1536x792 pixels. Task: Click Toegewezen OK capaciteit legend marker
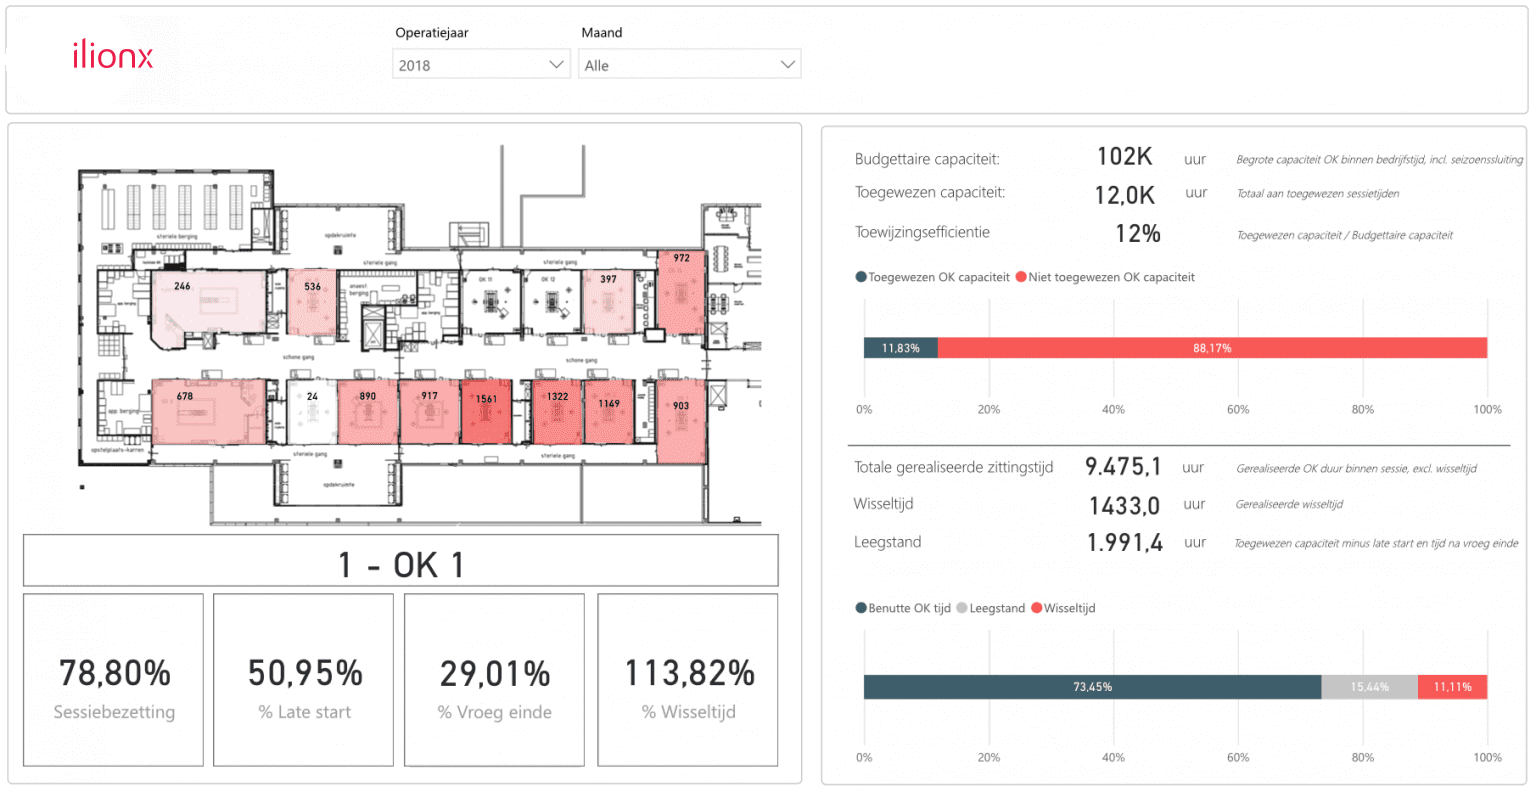tap(861, 277)
